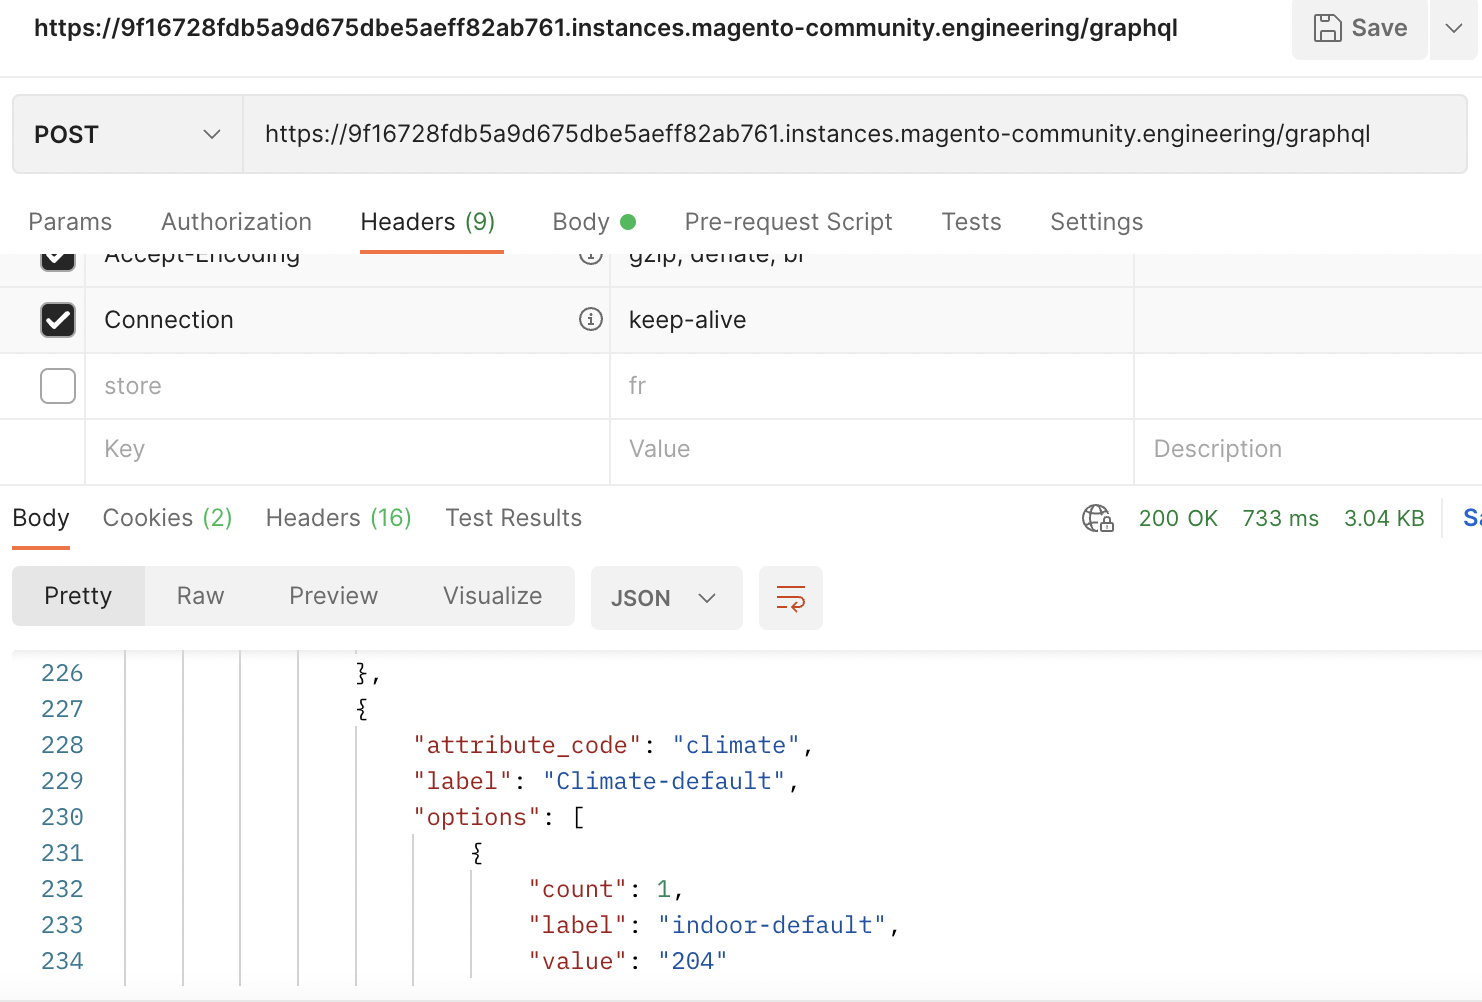Viewport: 1482px width, 1002px height.
Task: Open the Tests tab
Action: coord(970,221)
